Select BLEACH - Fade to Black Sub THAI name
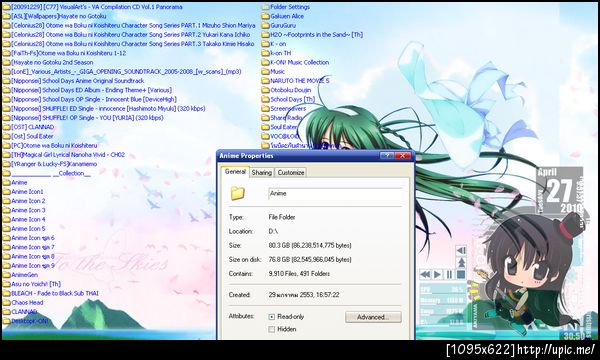This screenshot has height=360, width=600. pyautogui.click(x=55, y=293)
